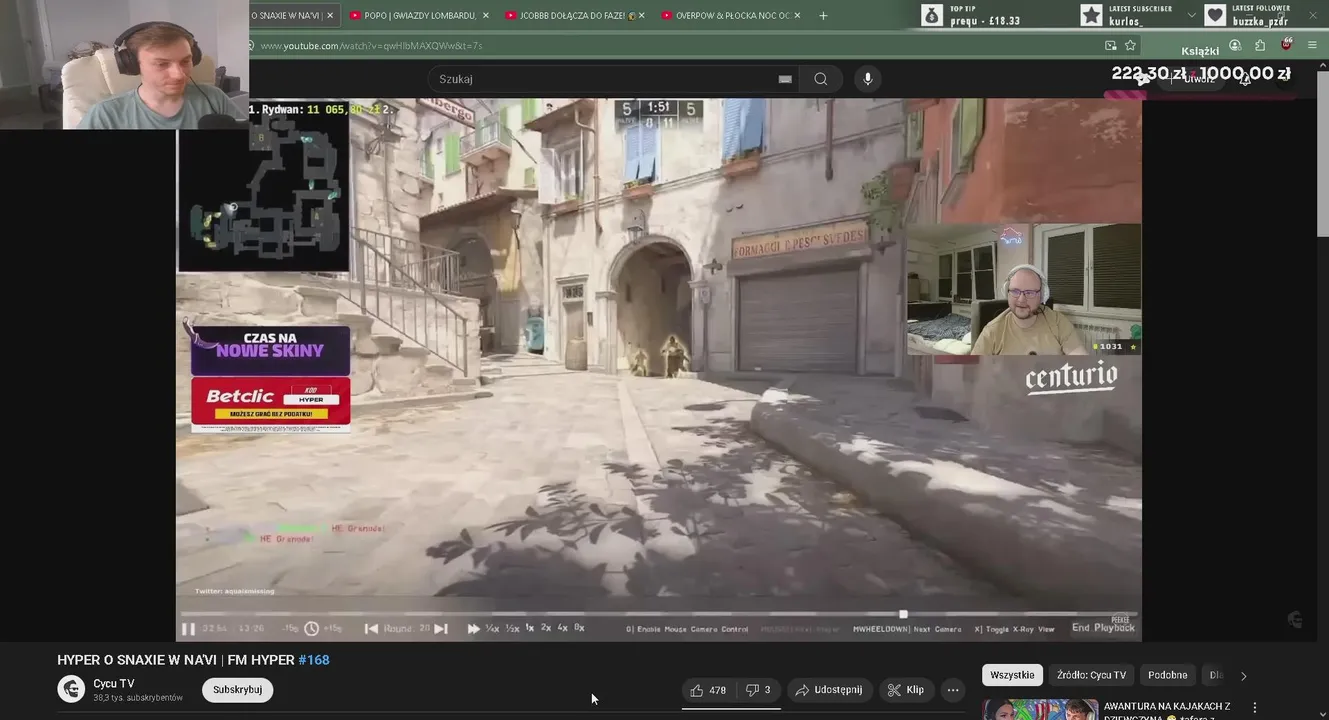Dislike the video with thumbs down
This screenshot has width=1329, height=720.
pyautogui.click(x=758, y=690)
